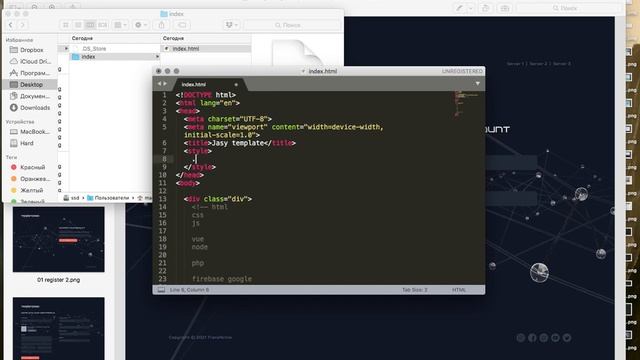Select the .DS_Store file in Finder
This screenshot has width=640, height=360.
click(x=114, y=49)
